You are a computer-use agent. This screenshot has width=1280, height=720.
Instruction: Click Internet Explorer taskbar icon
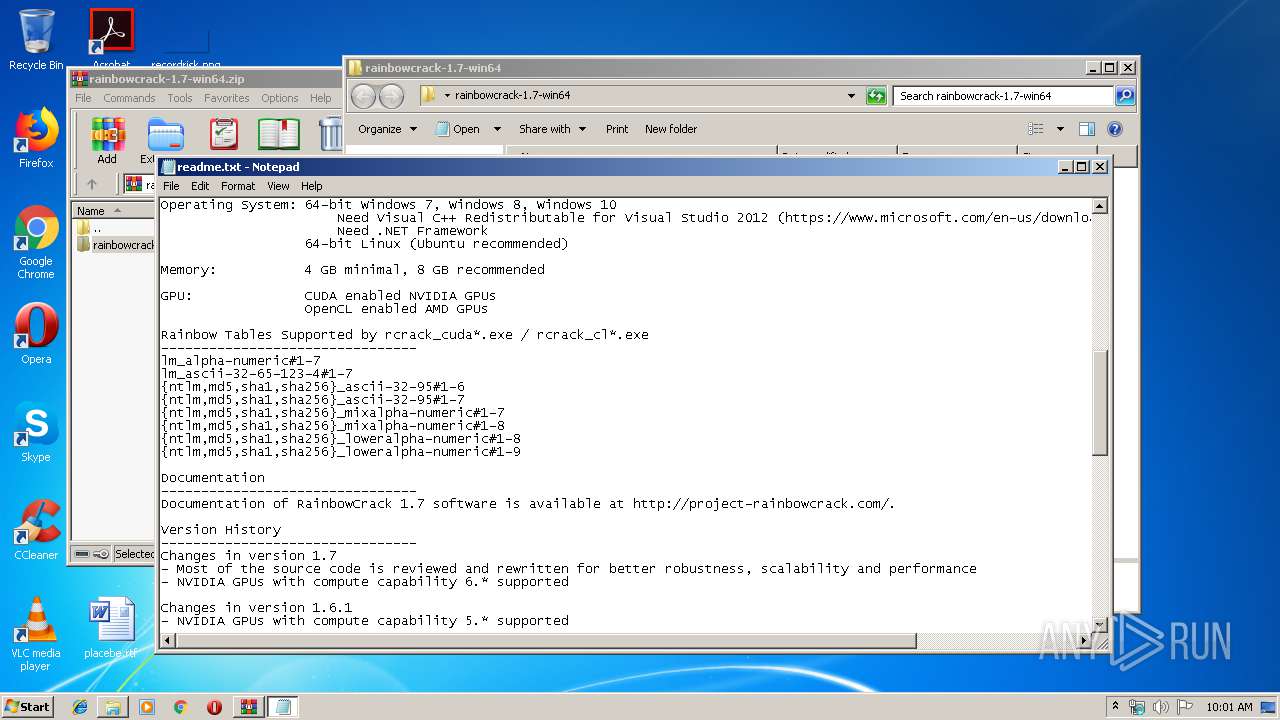[x=80, y=707]
